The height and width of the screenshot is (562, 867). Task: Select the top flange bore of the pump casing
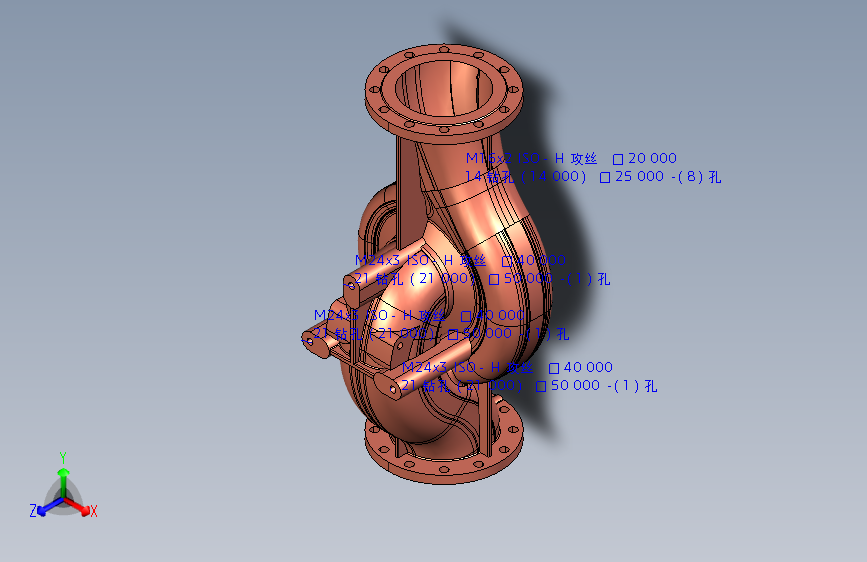[443, 89]
